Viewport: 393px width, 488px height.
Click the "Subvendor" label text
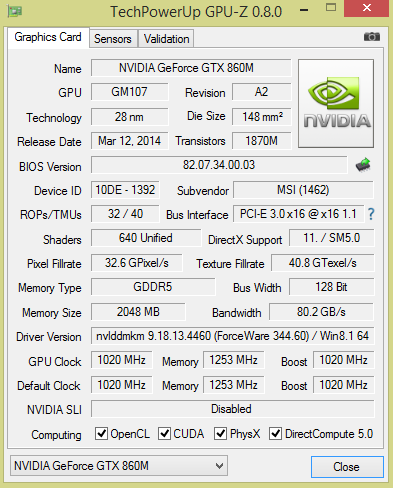(203, 191)
